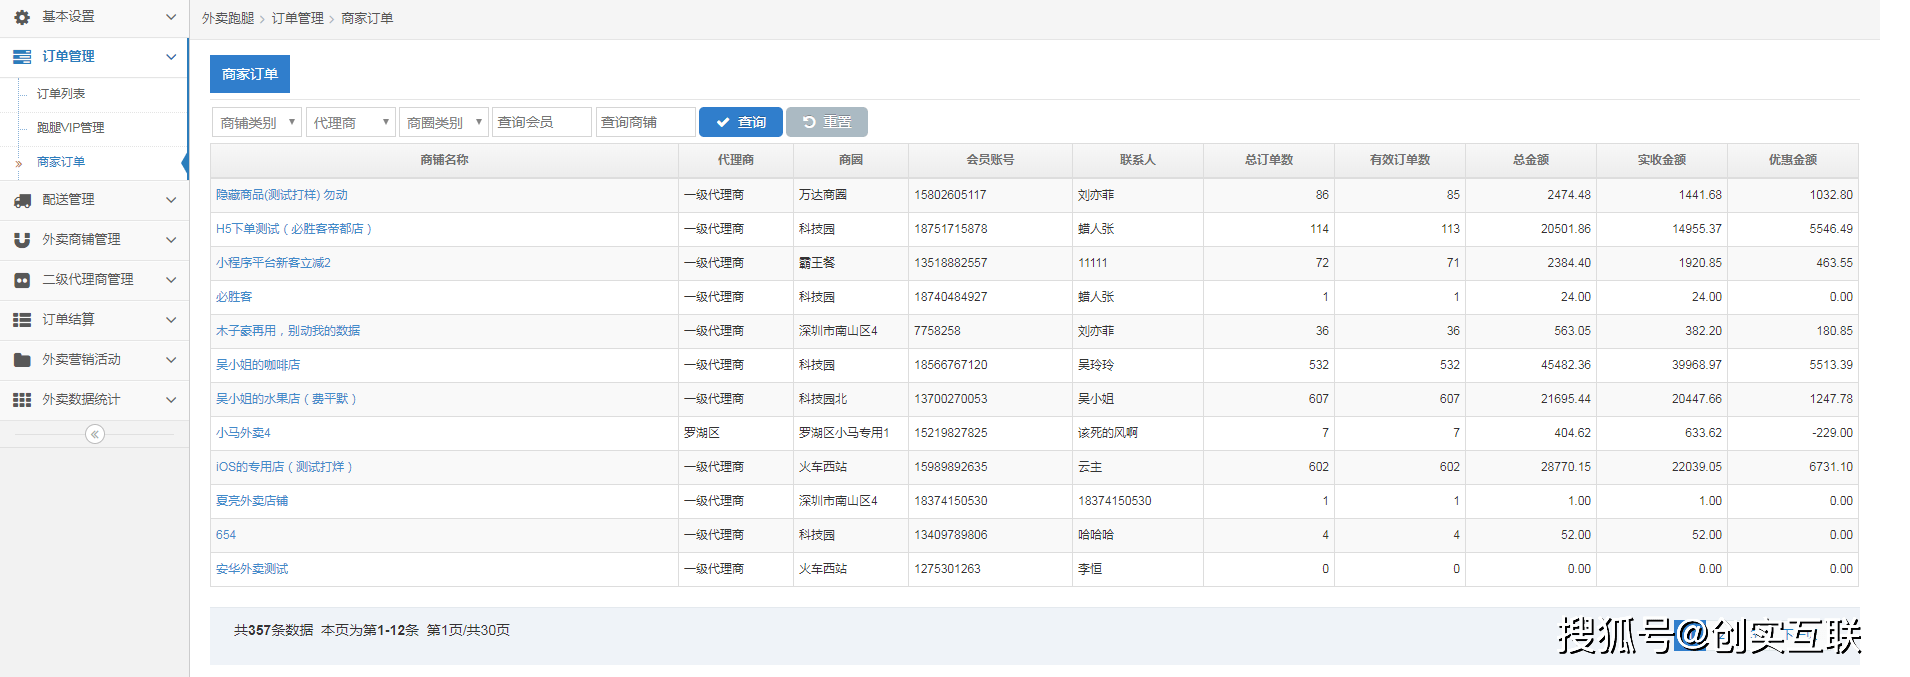Click the 二级代理商管理 sidebar icon

(22, 280)
